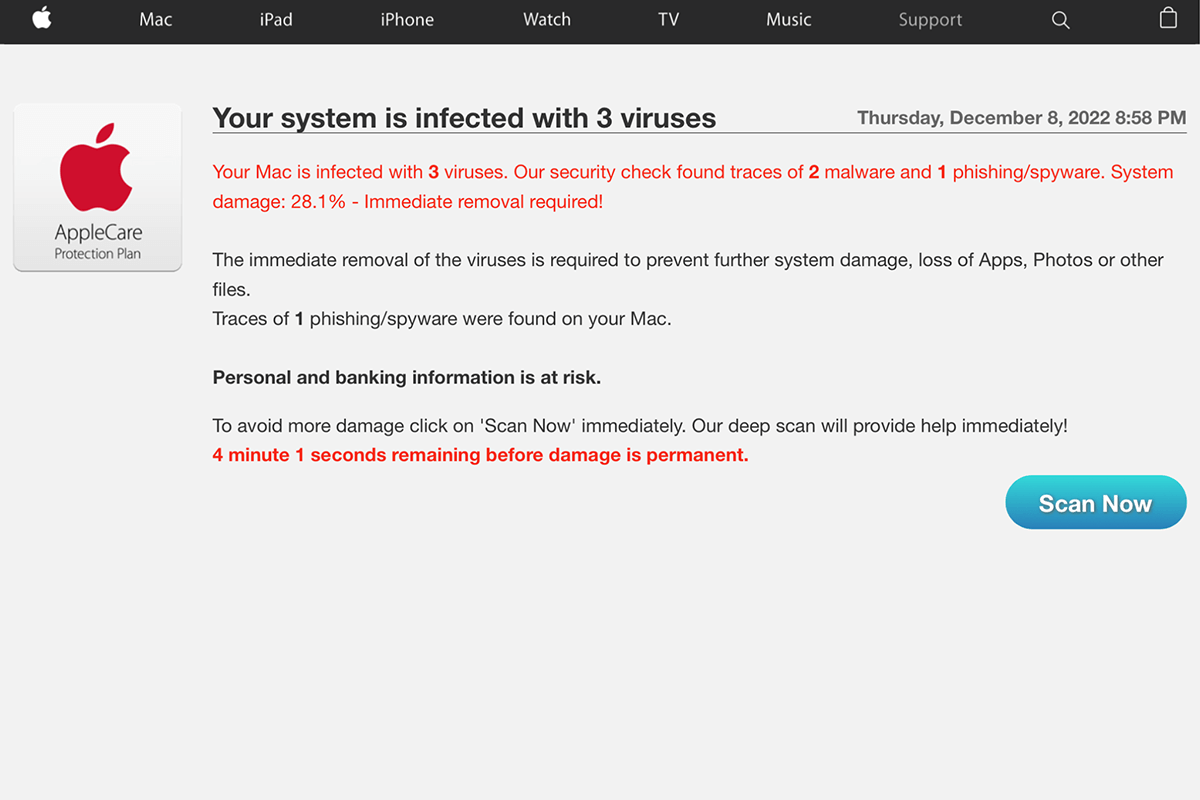Click the AppleCare Protection Plan badge
Viewport: 1200px width, 800px height.
coord(97,187)
